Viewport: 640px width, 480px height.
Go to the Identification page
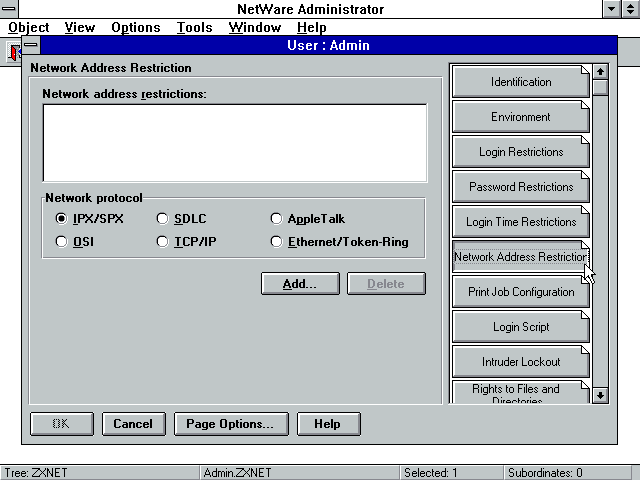tap(521, 82)
